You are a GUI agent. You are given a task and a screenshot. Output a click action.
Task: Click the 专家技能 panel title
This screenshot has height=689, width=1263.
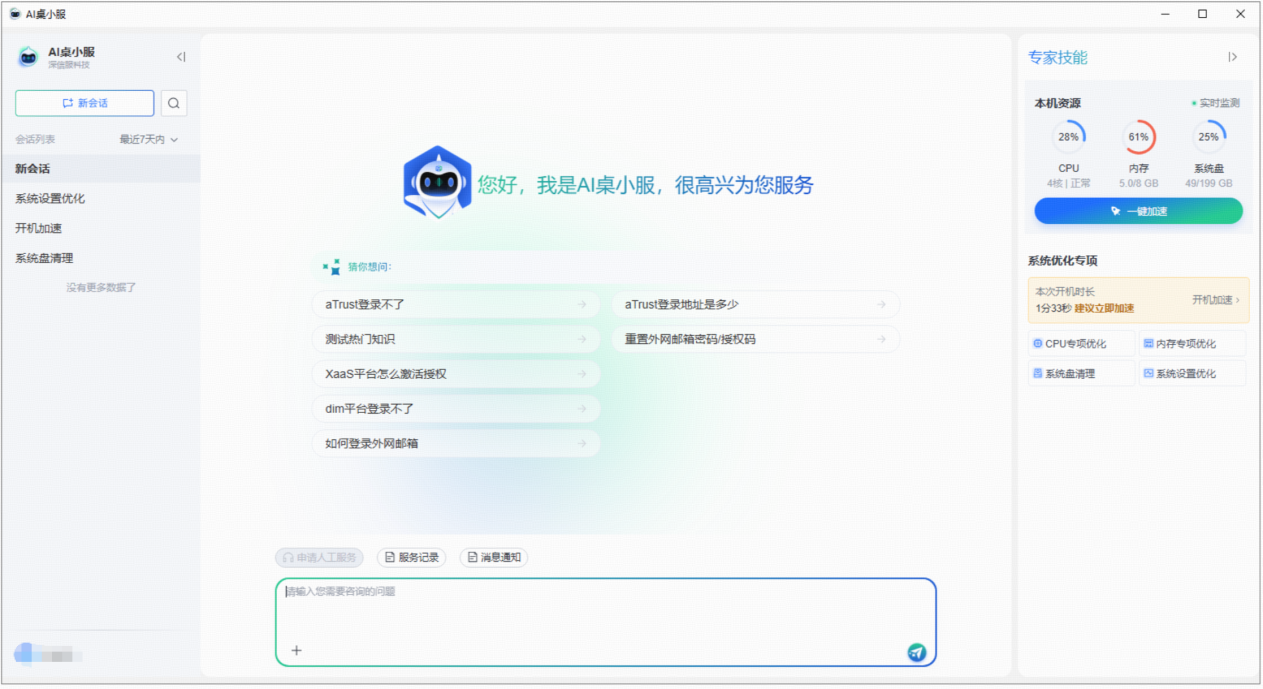pyautogui.click(x=1057, y=58)
